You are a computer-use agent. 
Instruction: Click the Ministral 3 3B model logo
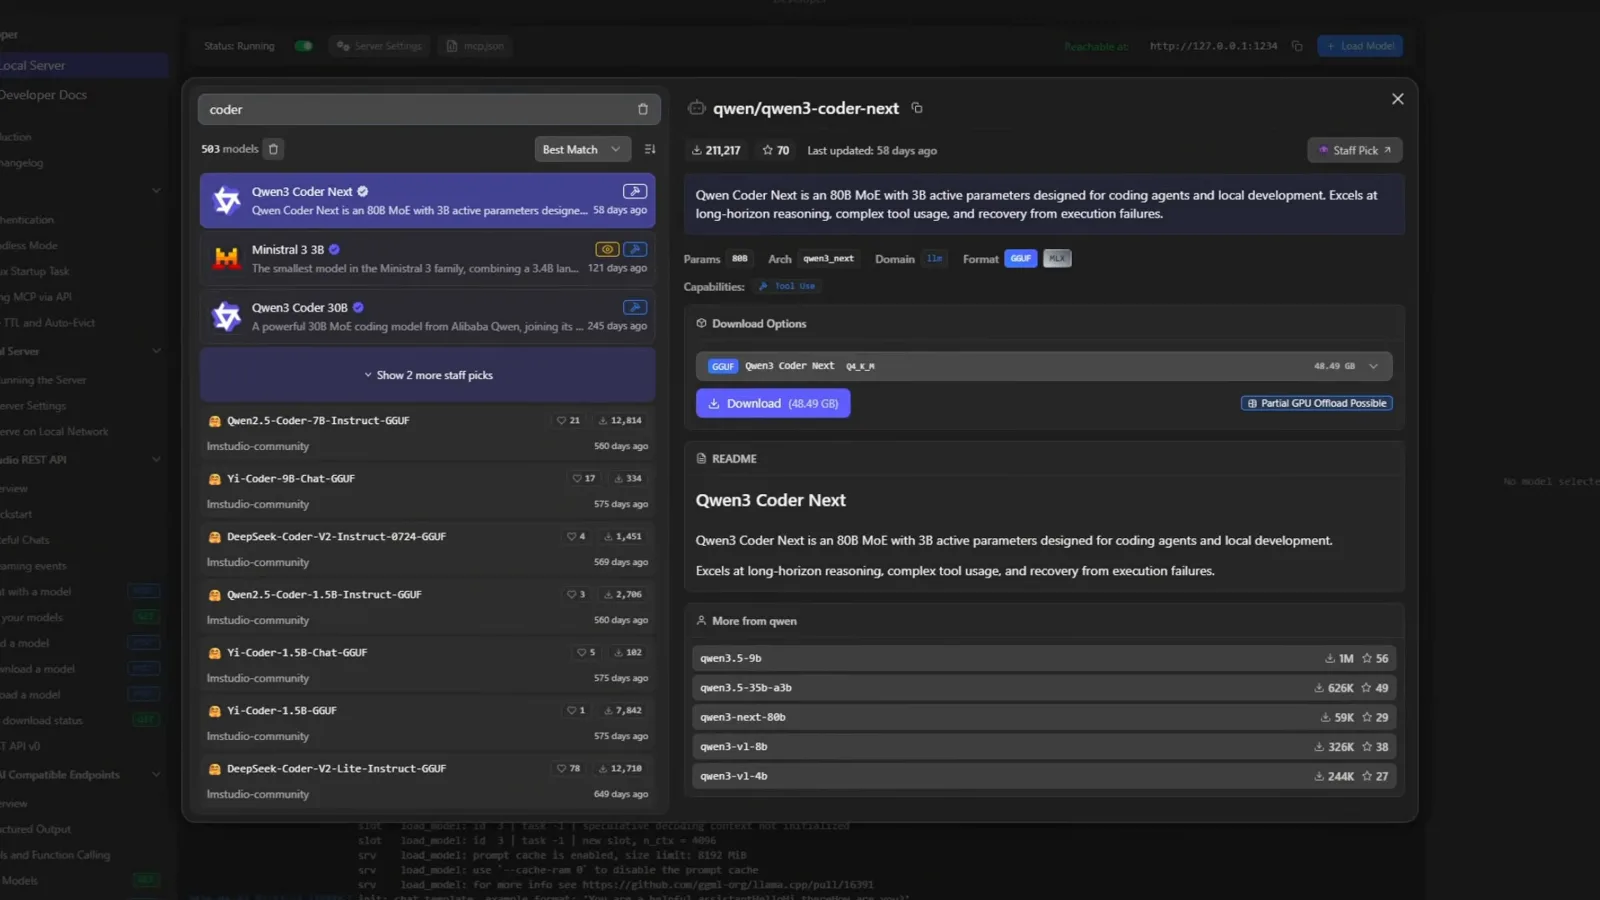coord(227,258)
